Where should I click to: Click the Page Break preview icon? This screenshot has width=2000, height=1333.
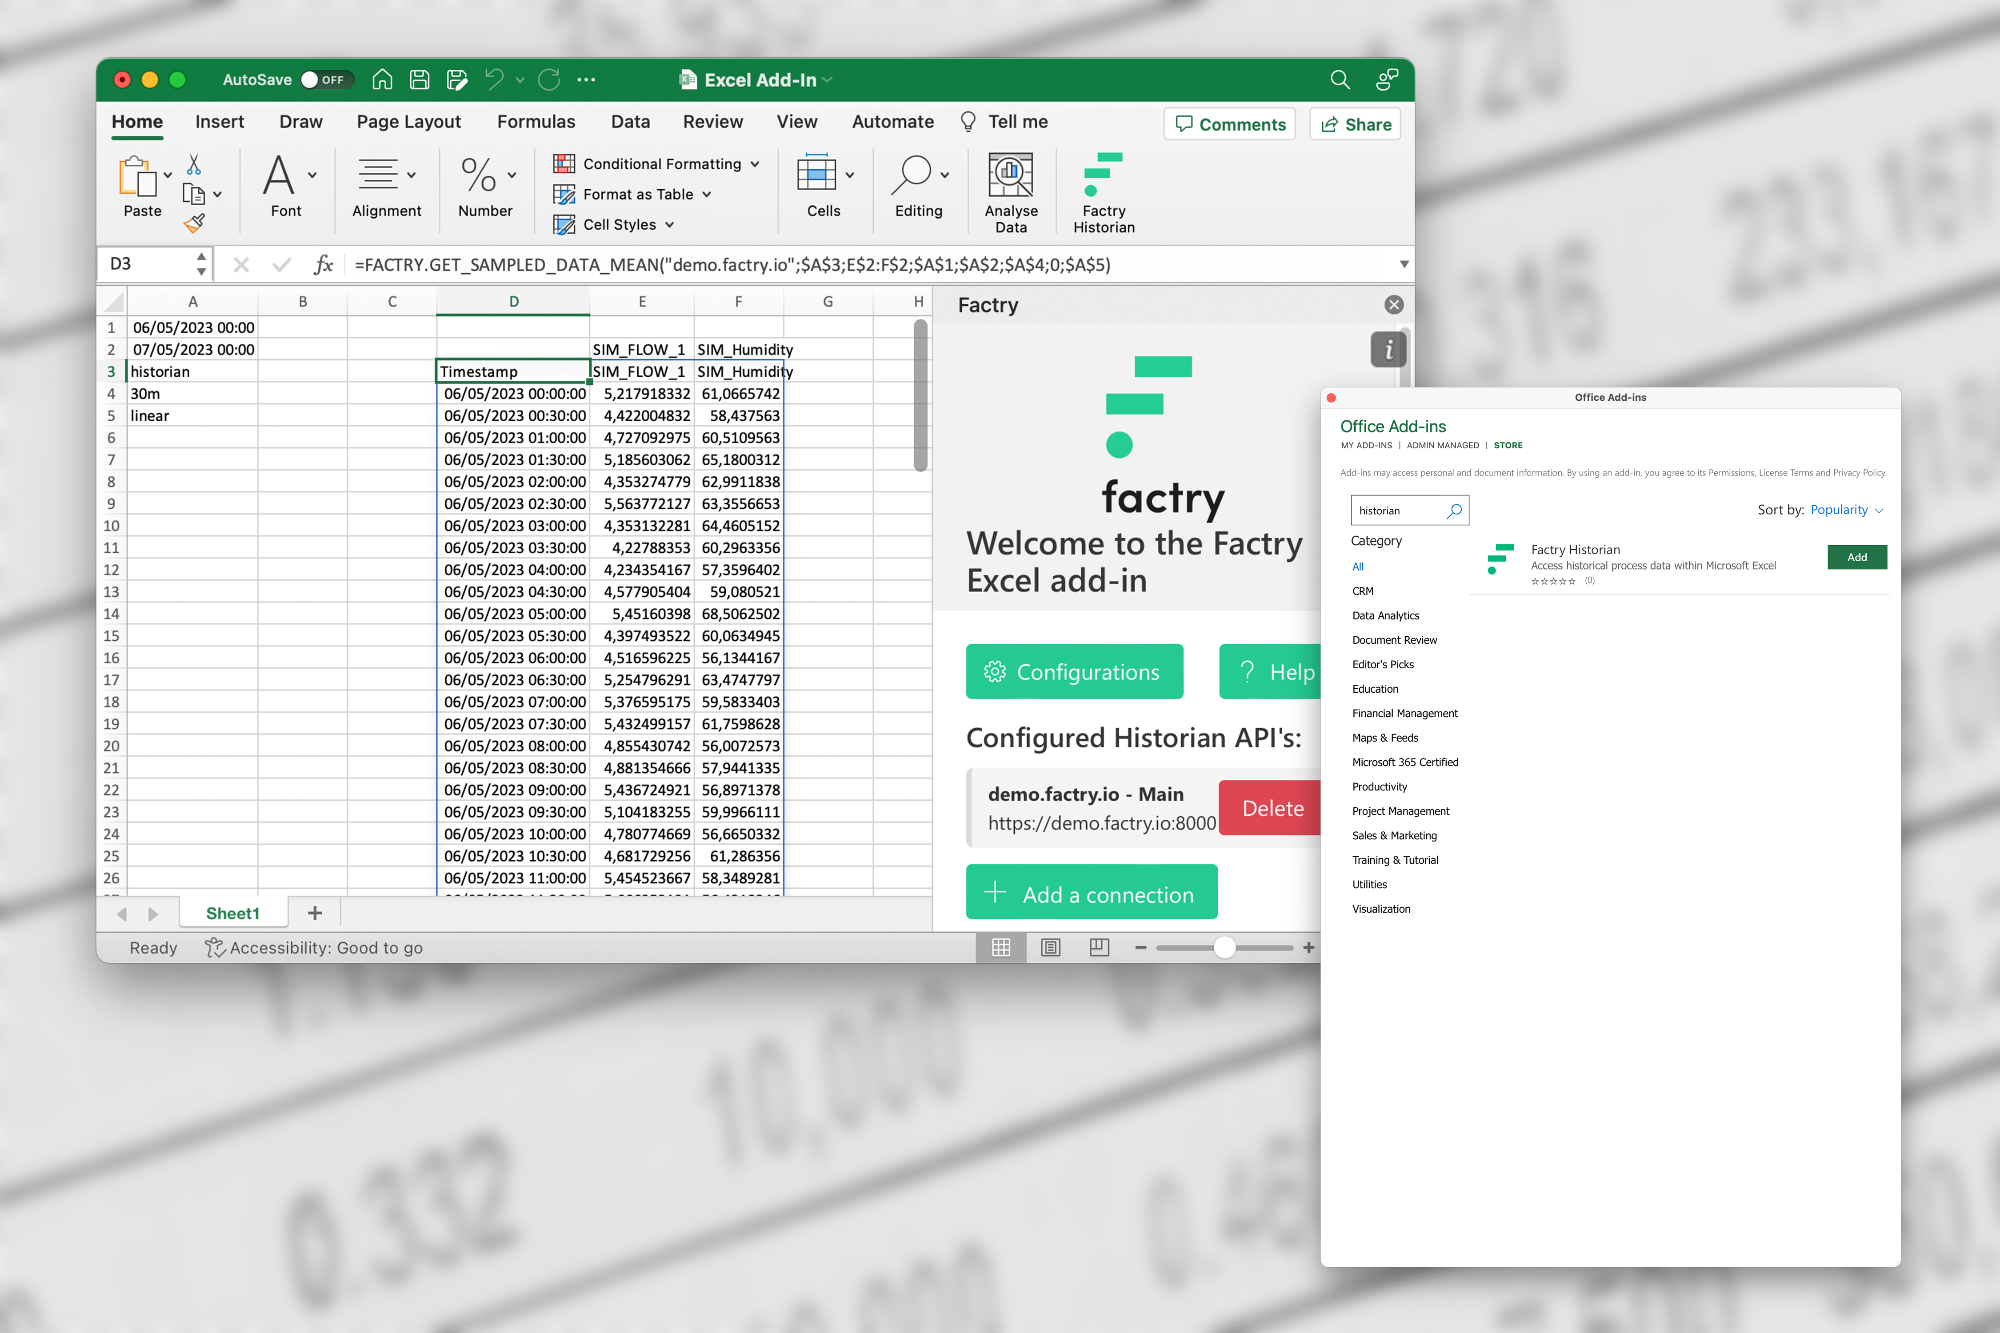[x=1099, y=947]
